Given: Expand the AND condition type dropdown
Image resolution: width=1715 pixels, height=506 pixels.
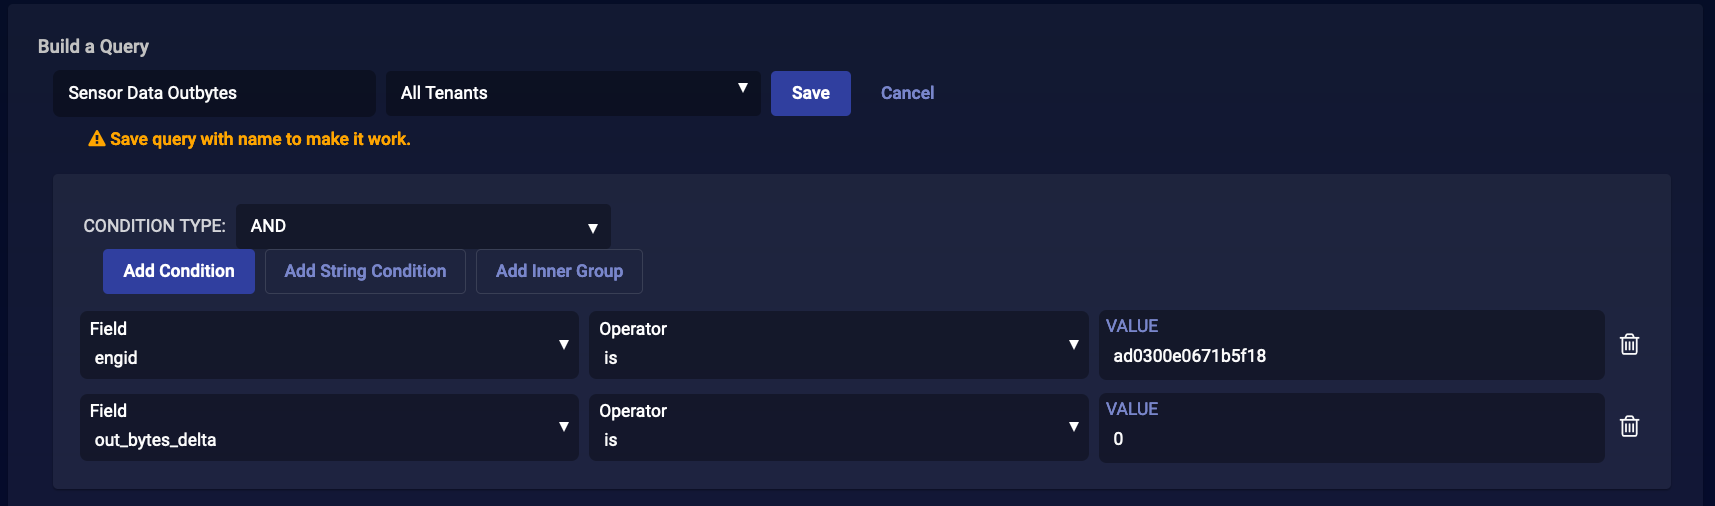Looking at the screenshot, I should point(422,226).
